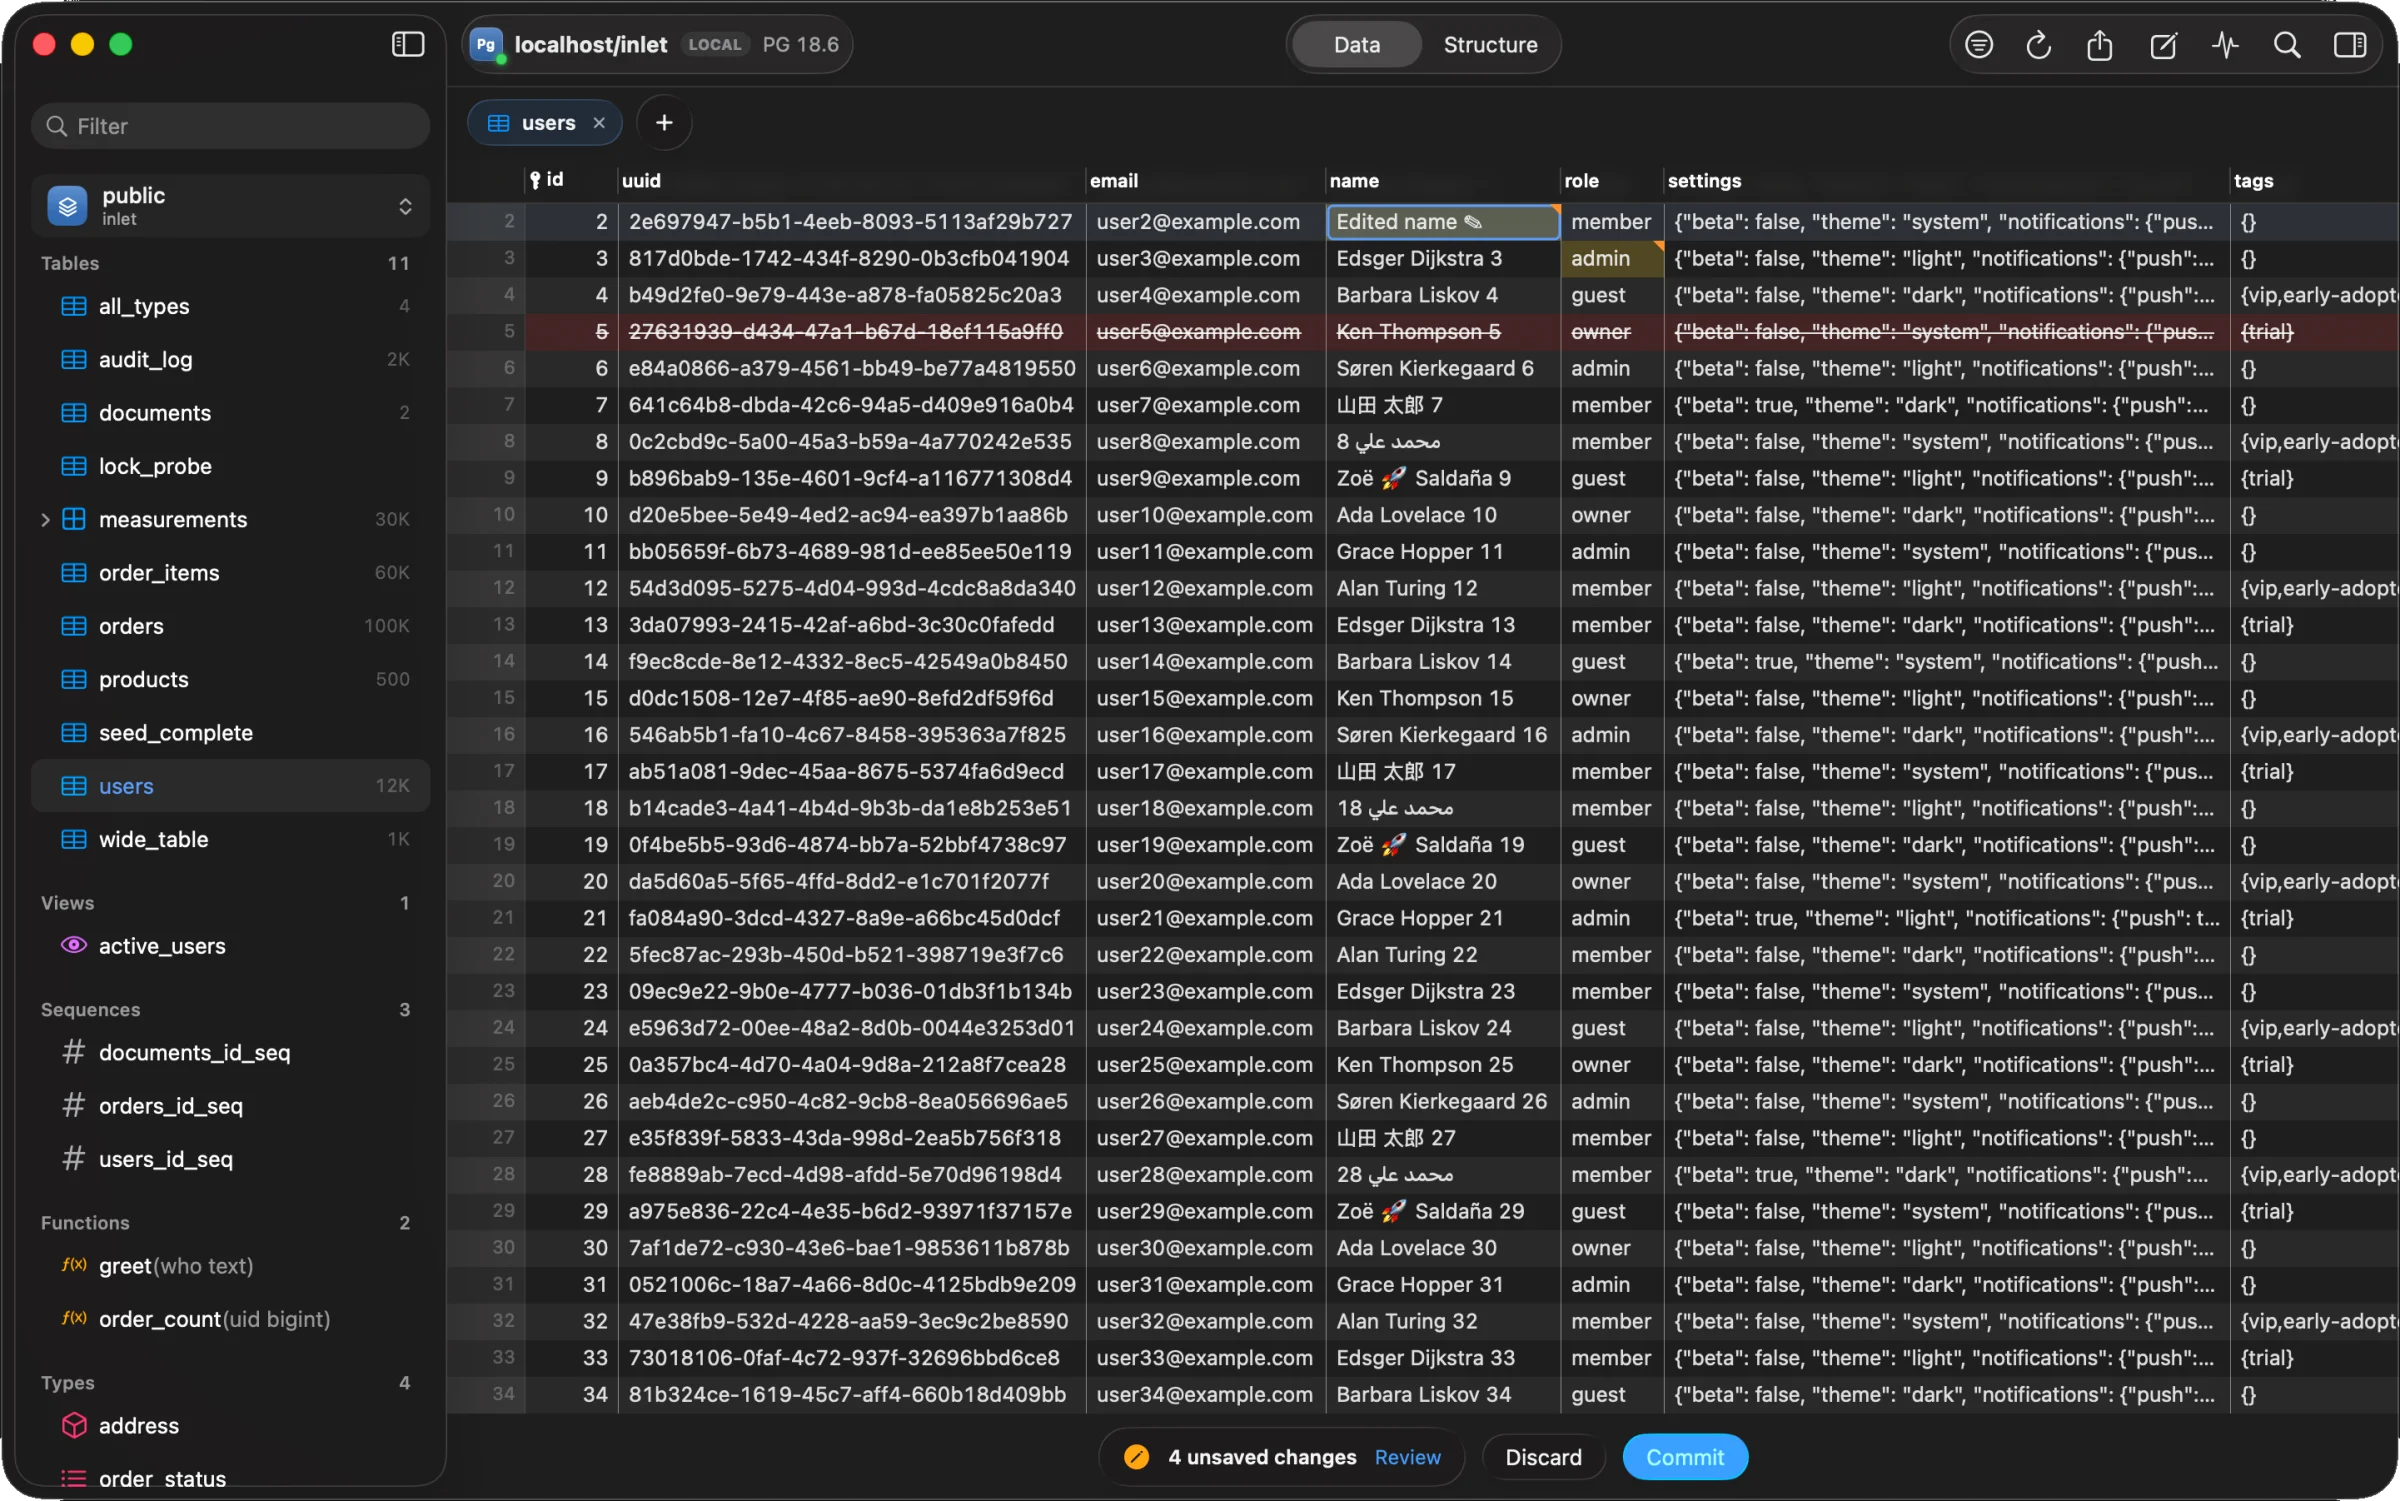Click user10@example.com cell
The image size is (2400, 1501).
1205,515
